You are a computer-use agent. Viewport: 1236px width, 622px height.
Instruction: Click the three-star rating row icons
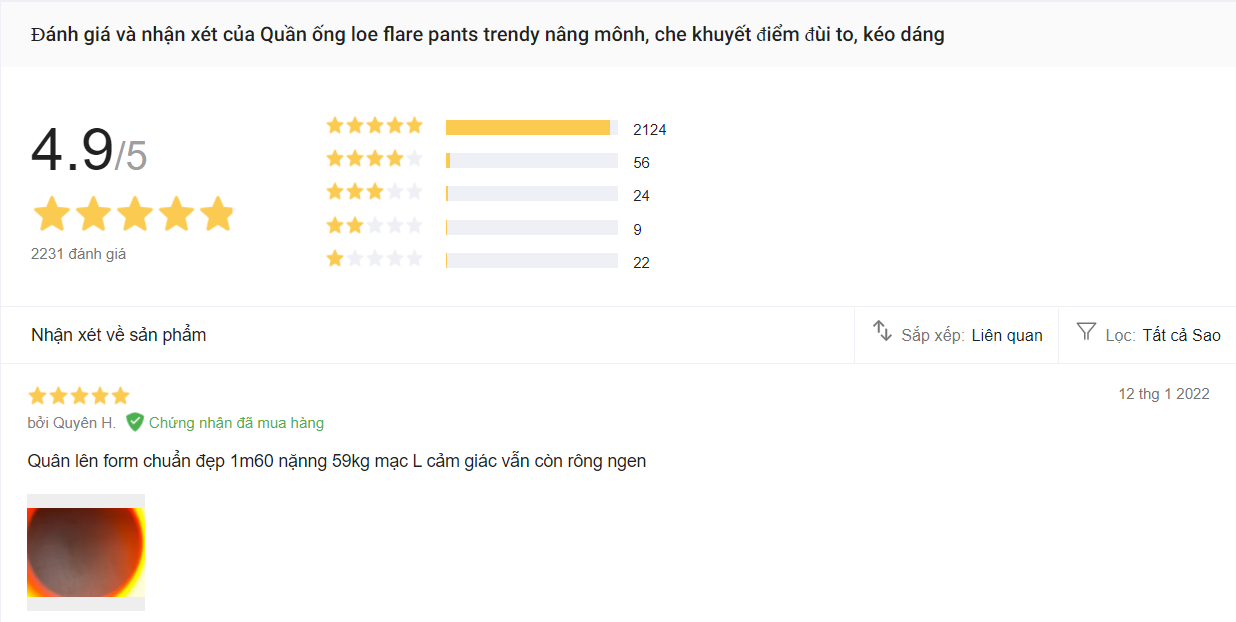pos(374,192)
